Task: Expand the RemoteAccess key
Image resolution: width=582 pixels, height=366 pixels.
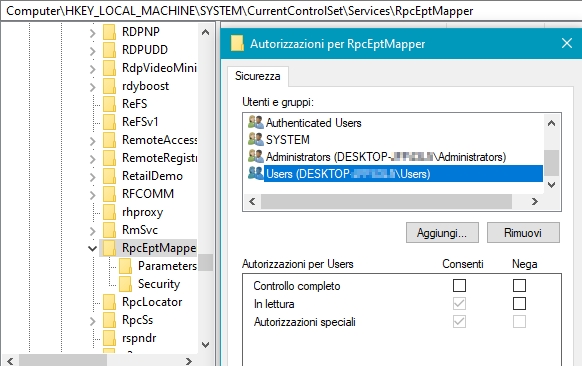Action: [x=92, y=141]
